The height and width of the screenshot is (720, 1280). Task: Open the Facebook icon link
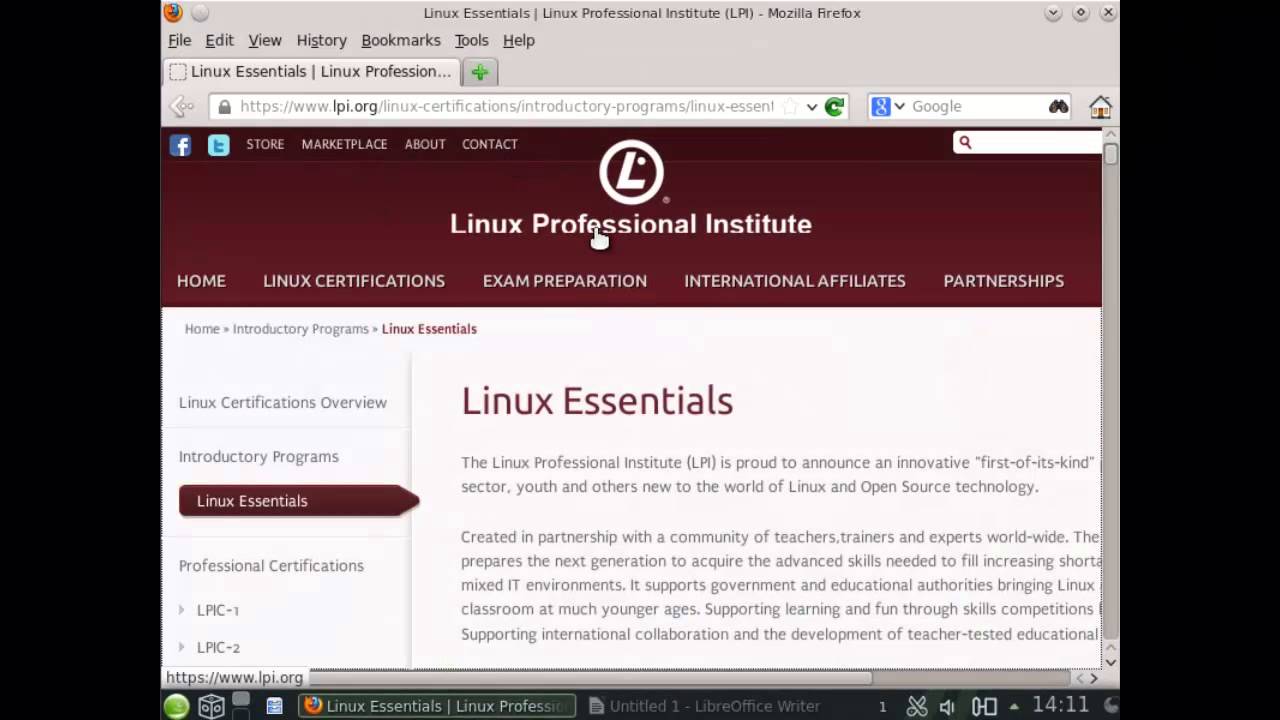[180, 145]
